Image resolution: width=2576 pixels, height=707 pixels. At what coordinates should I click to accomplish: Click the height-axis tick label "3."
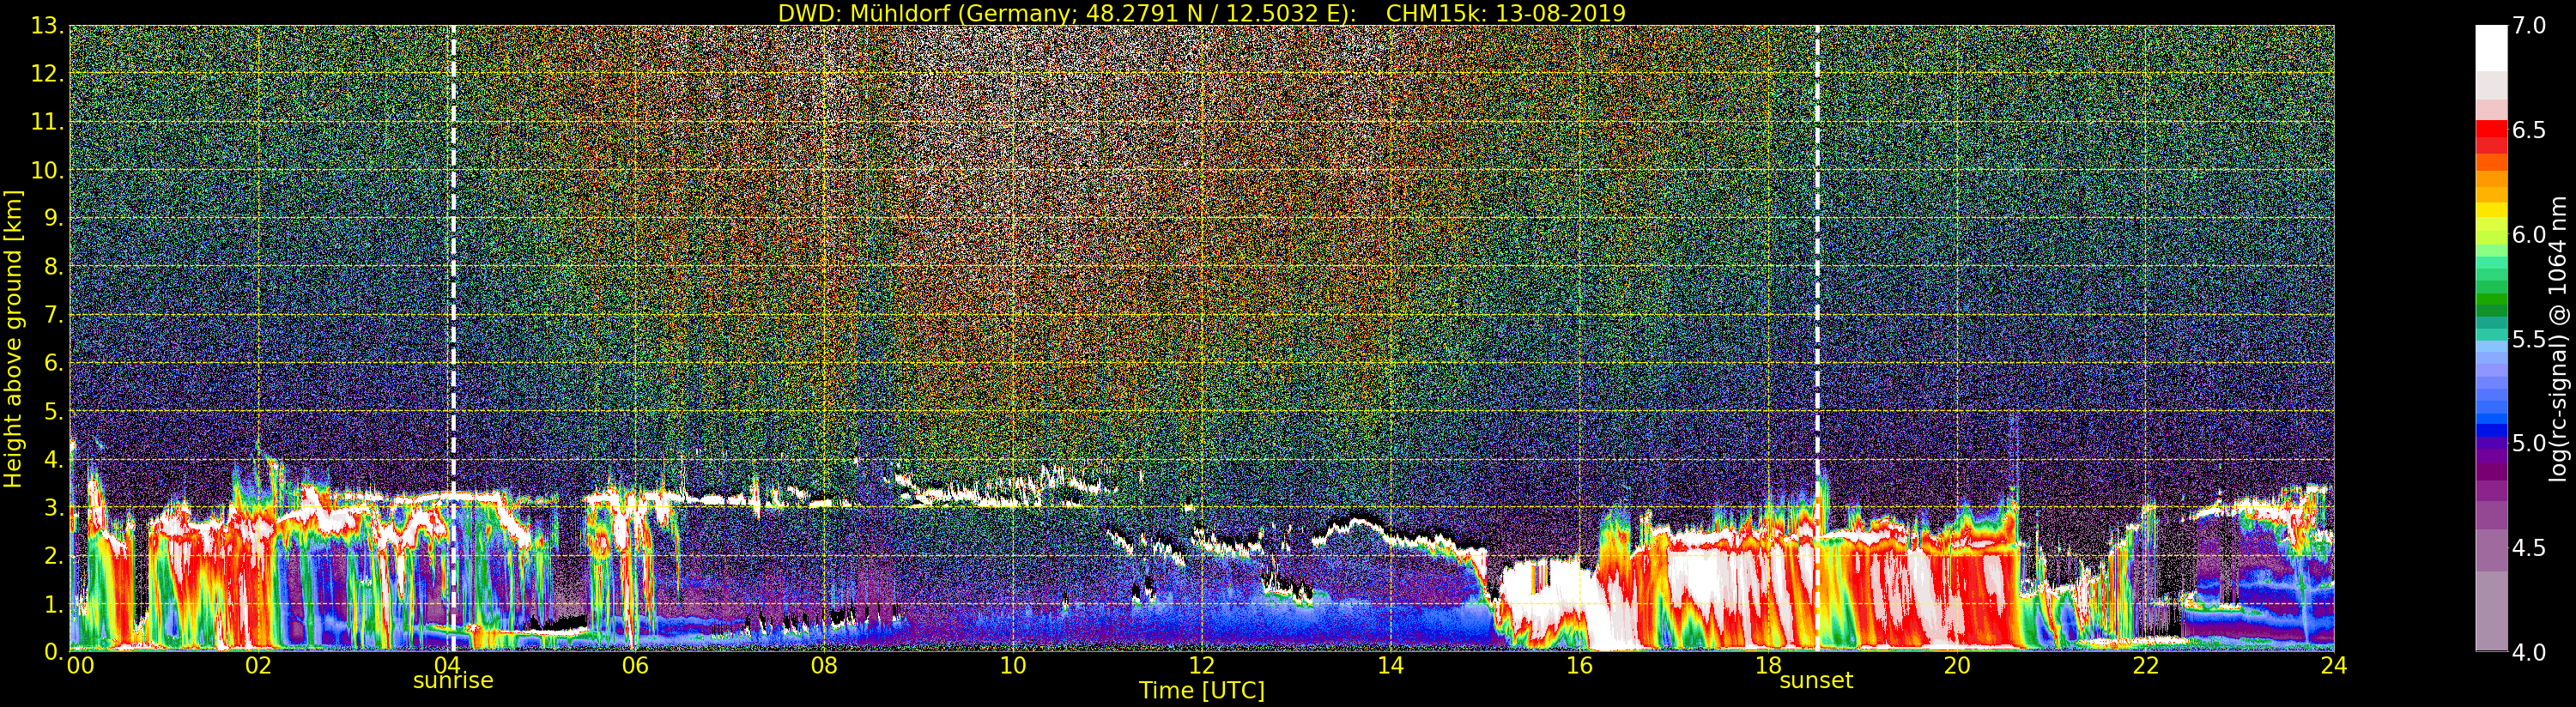pos(53,507)
